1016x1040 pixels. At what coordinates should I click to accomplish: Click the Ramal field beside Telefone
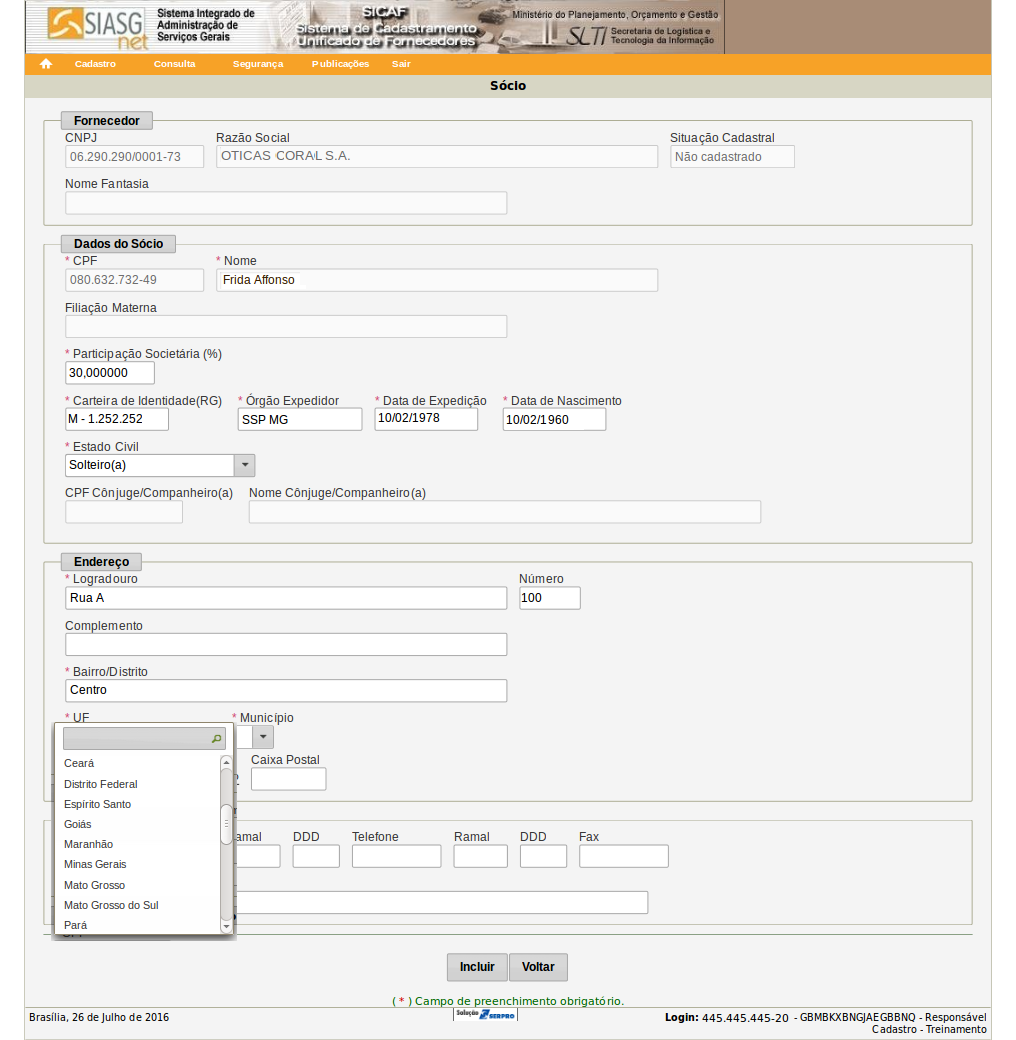click(x=481, y=856)
